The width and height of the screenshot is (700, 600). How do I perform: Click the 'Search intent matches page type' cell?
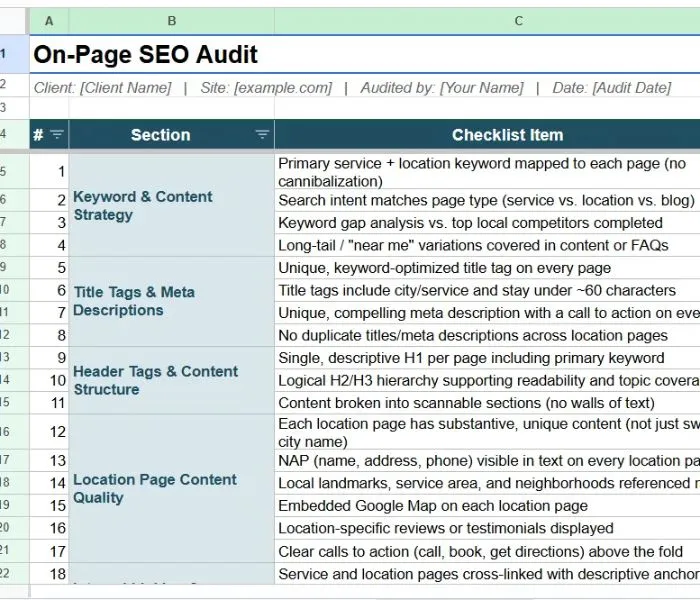pyautogui.click(x=487, y=200)
